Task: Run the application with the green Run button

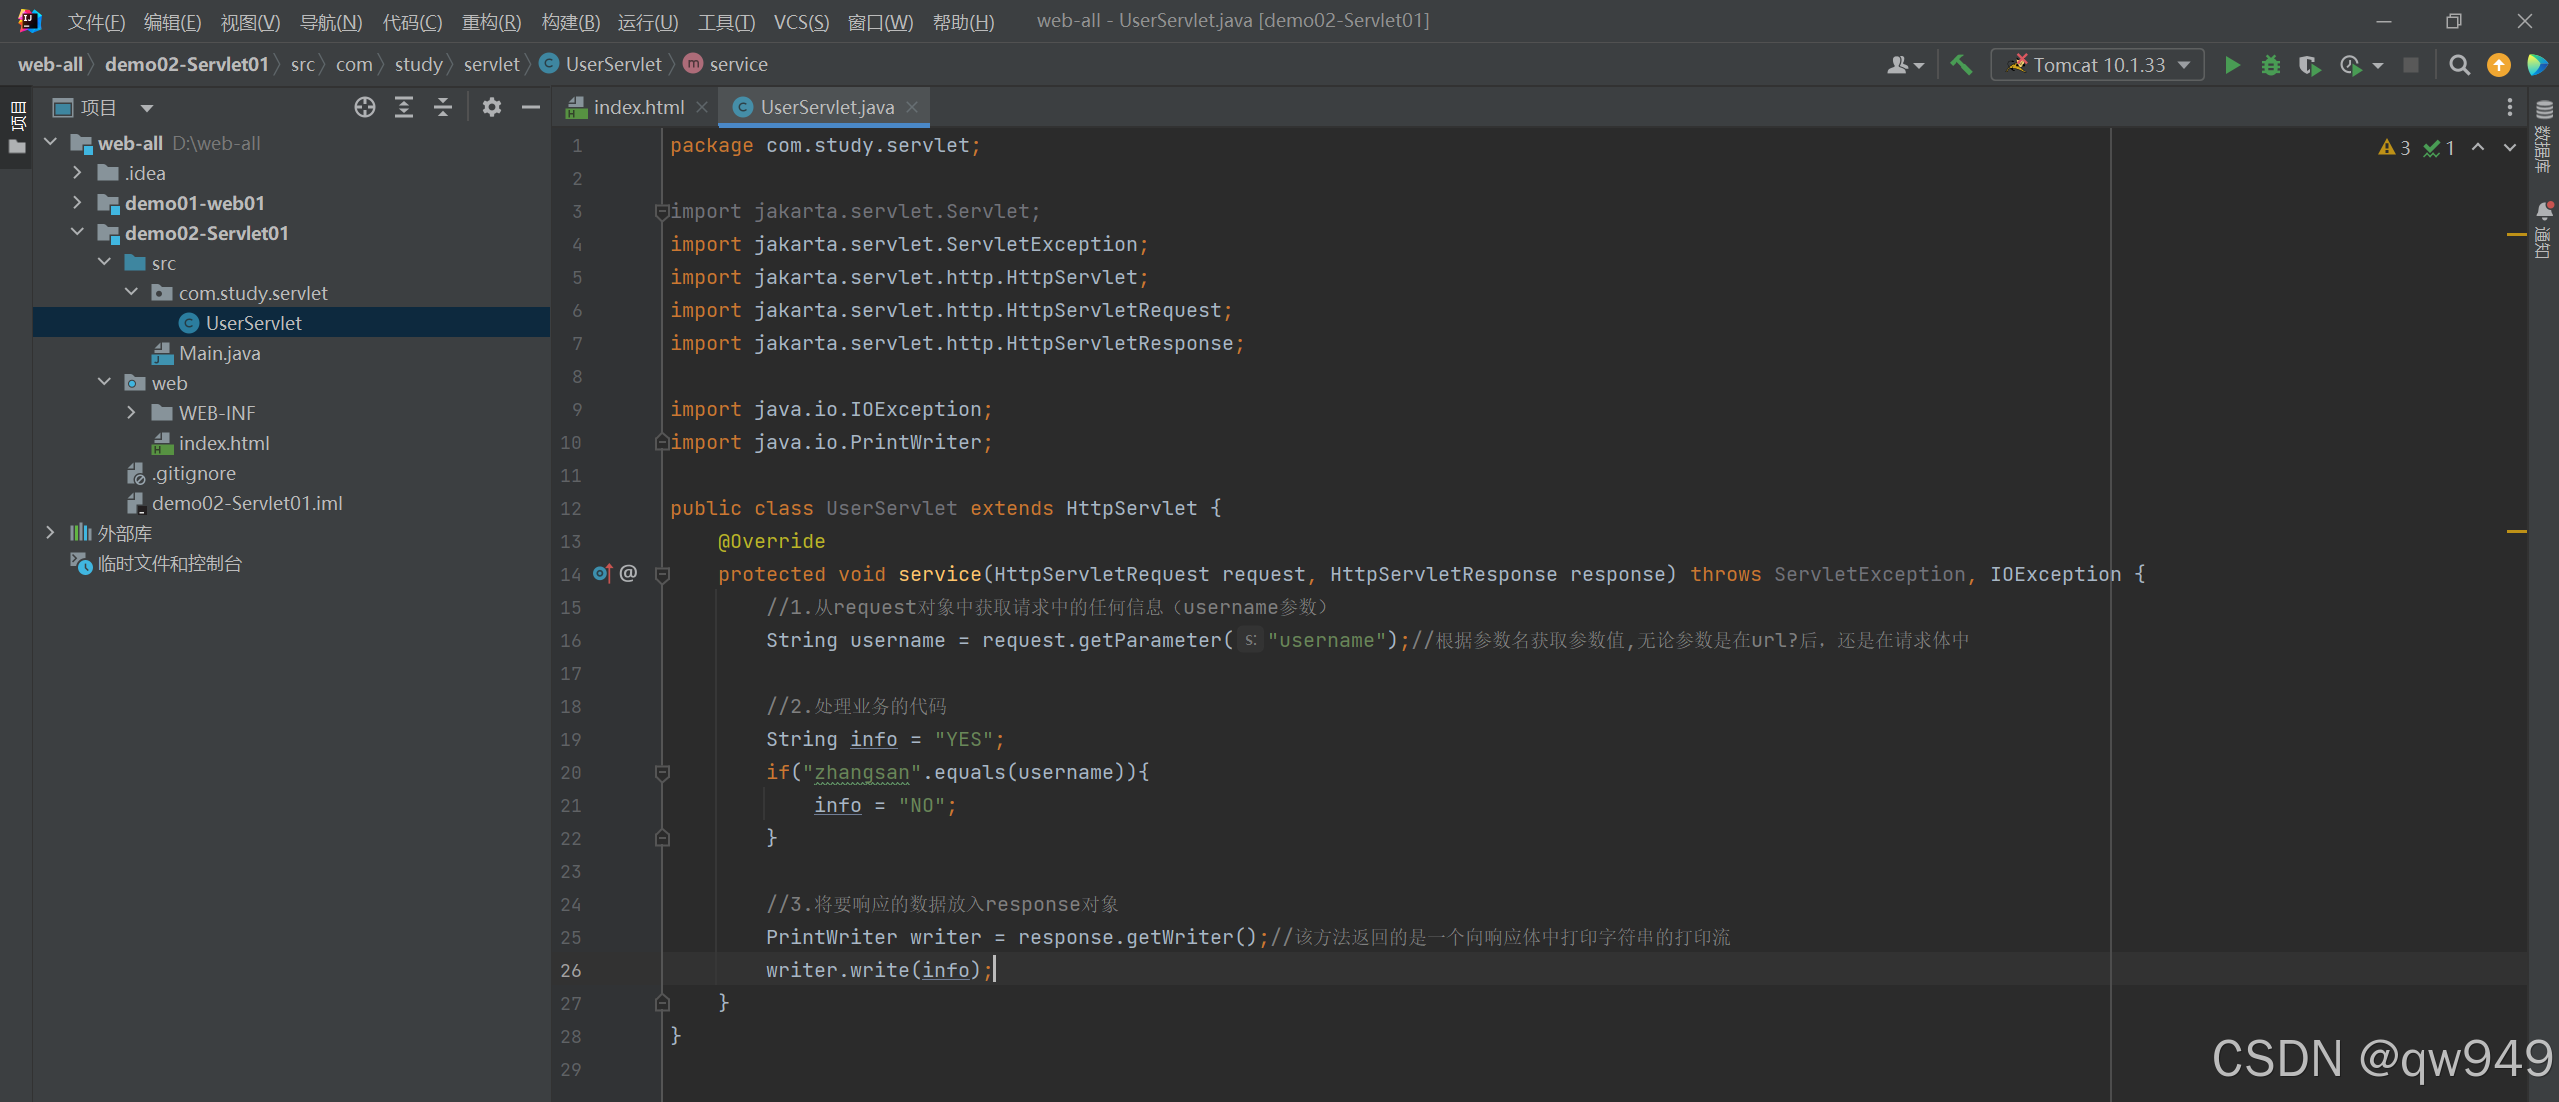Action: pyautogui.click(x=2231, y=64)
